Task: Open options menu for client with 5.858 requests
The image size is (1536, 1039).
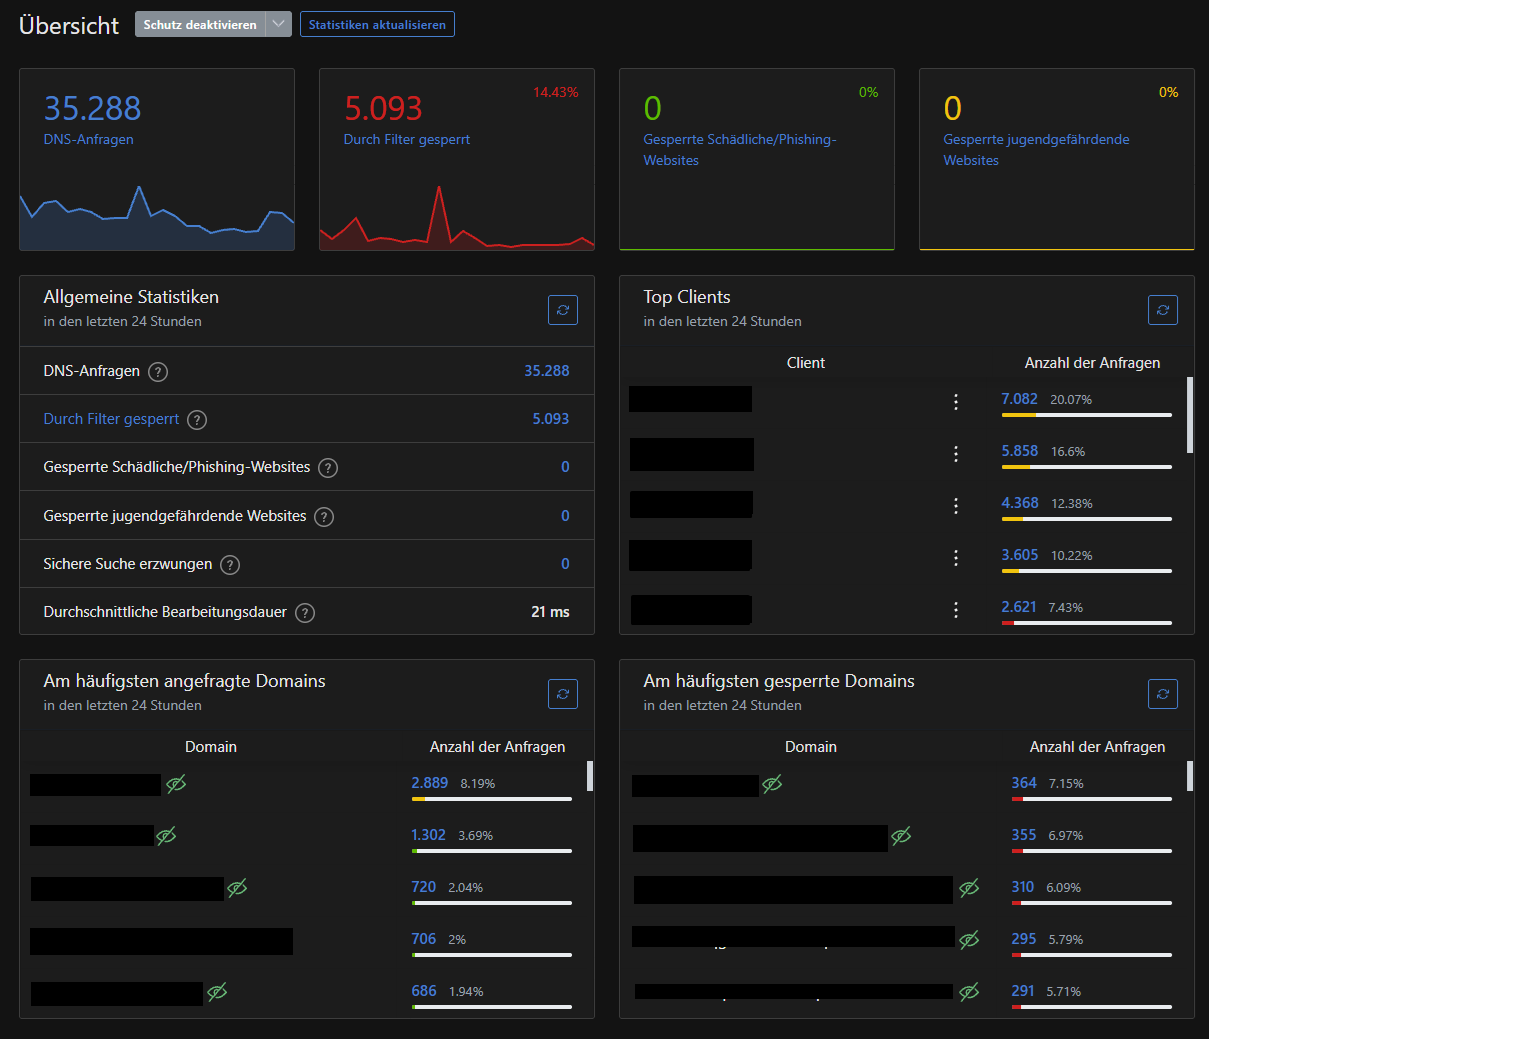Action: point(956,453)
